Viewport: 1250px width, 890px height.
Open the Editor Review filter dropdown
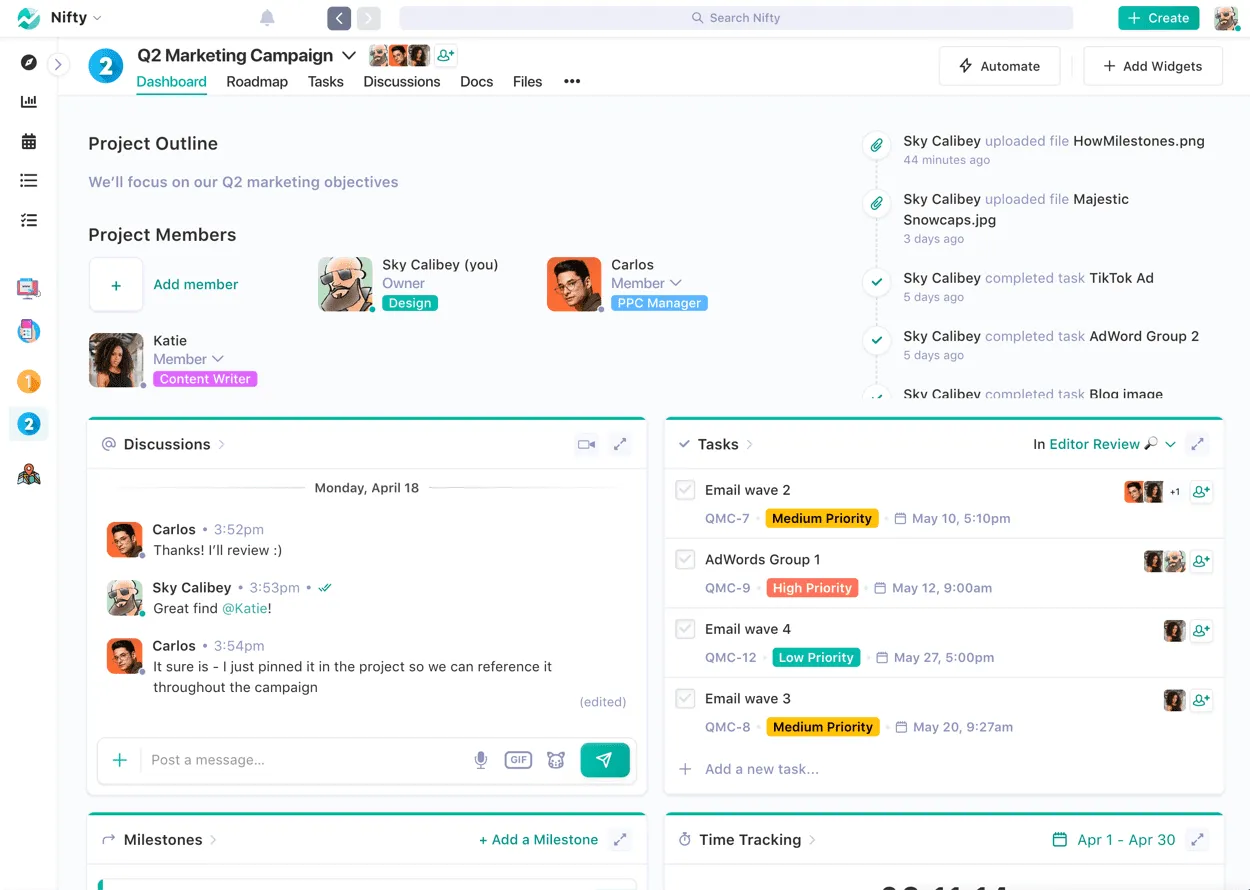tap(1170, 444)
